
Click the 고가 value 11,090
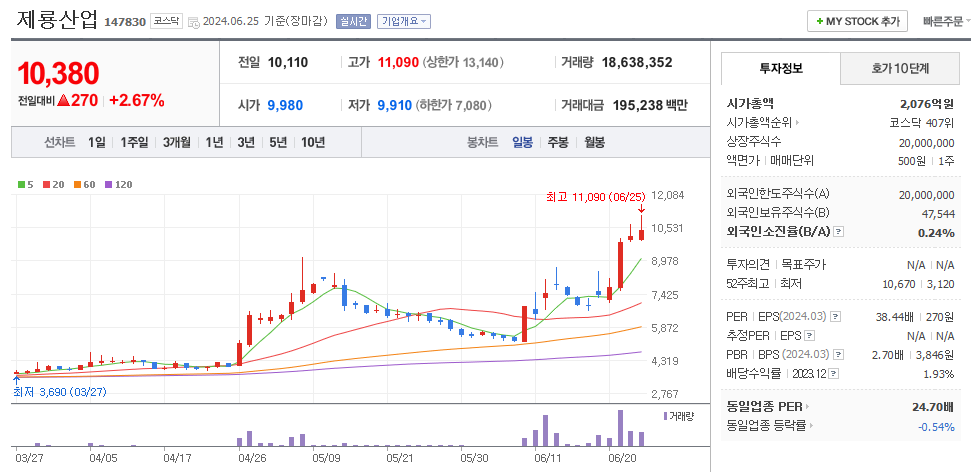pos(398,63)
